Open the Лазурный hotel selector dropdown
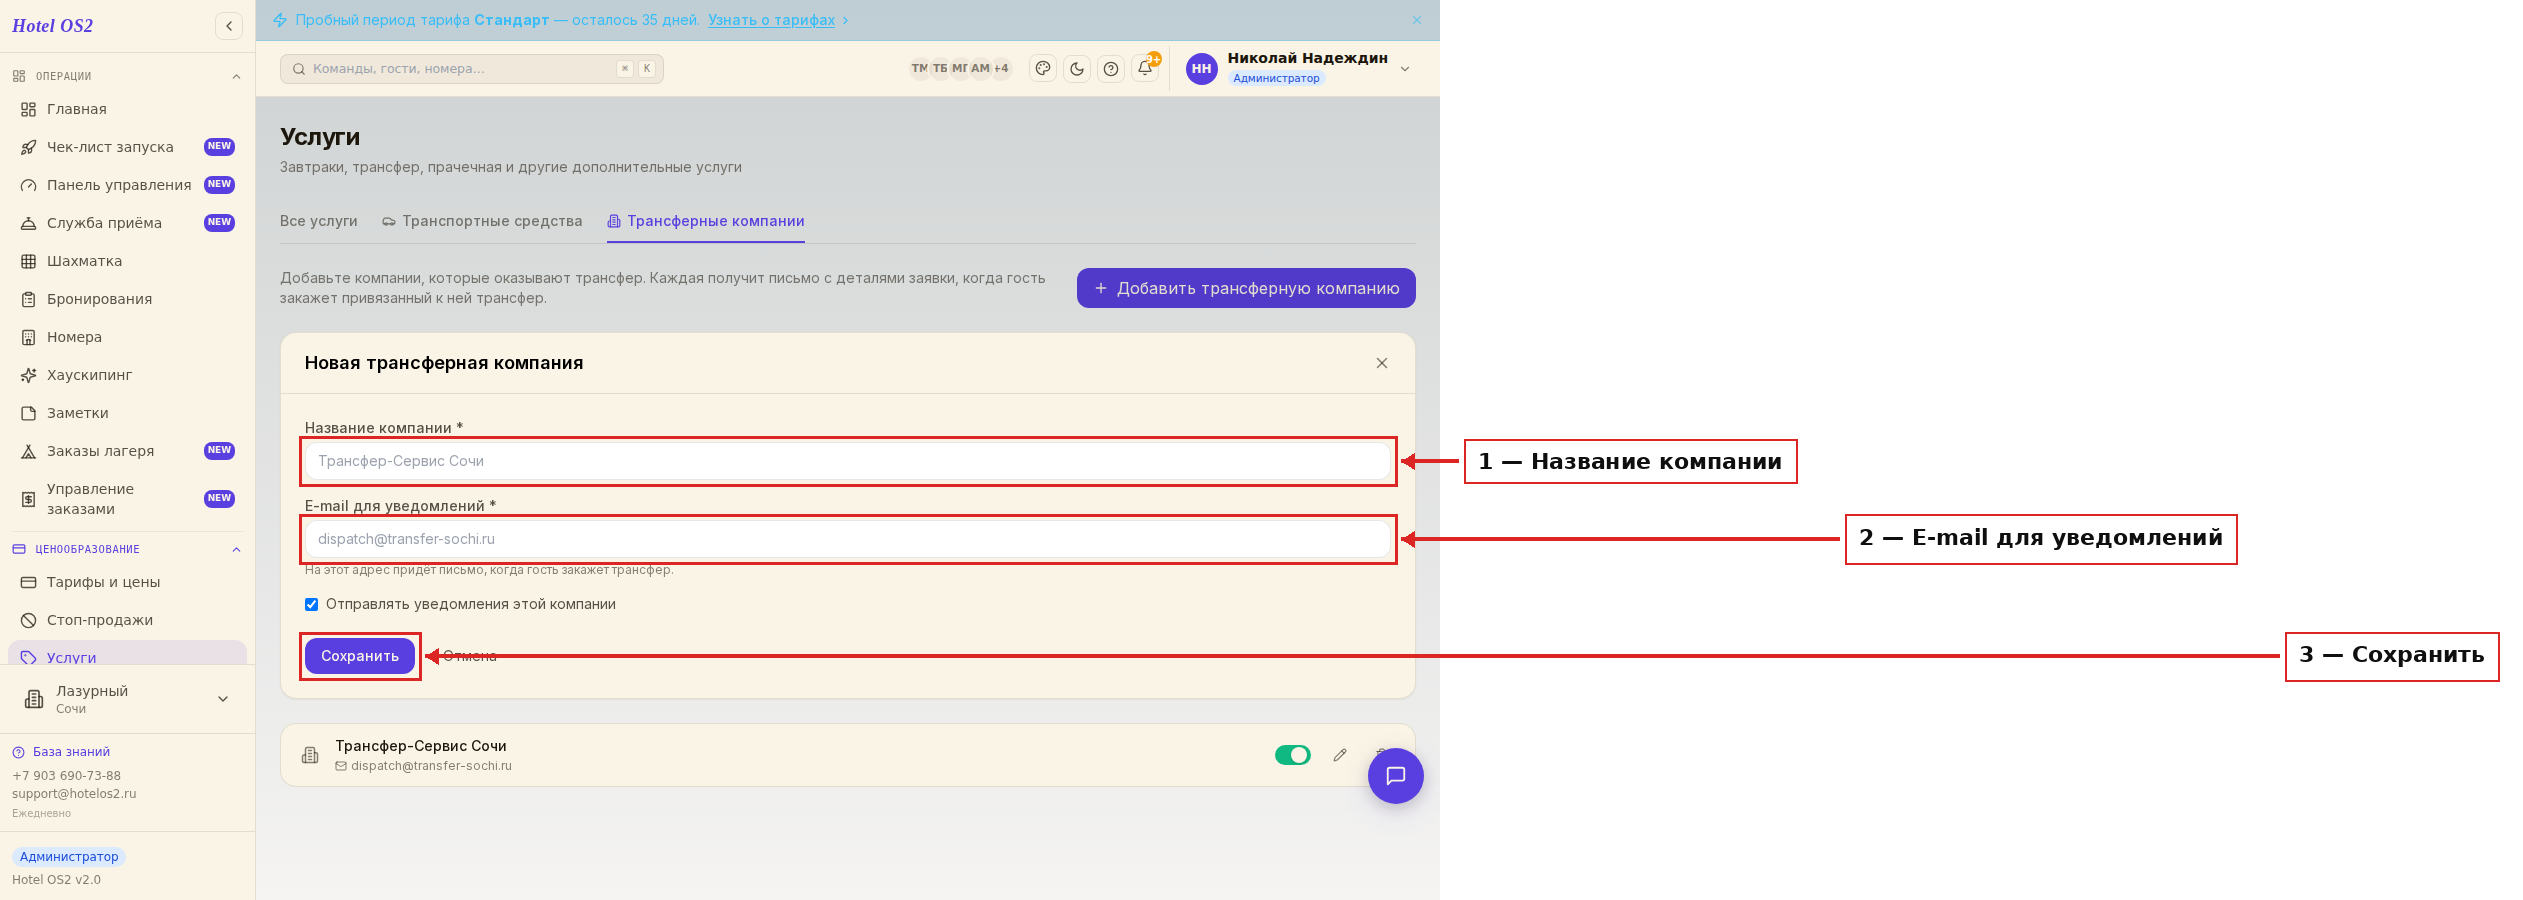The height and width of the screenshot is (900, 2523). [127, 699]
